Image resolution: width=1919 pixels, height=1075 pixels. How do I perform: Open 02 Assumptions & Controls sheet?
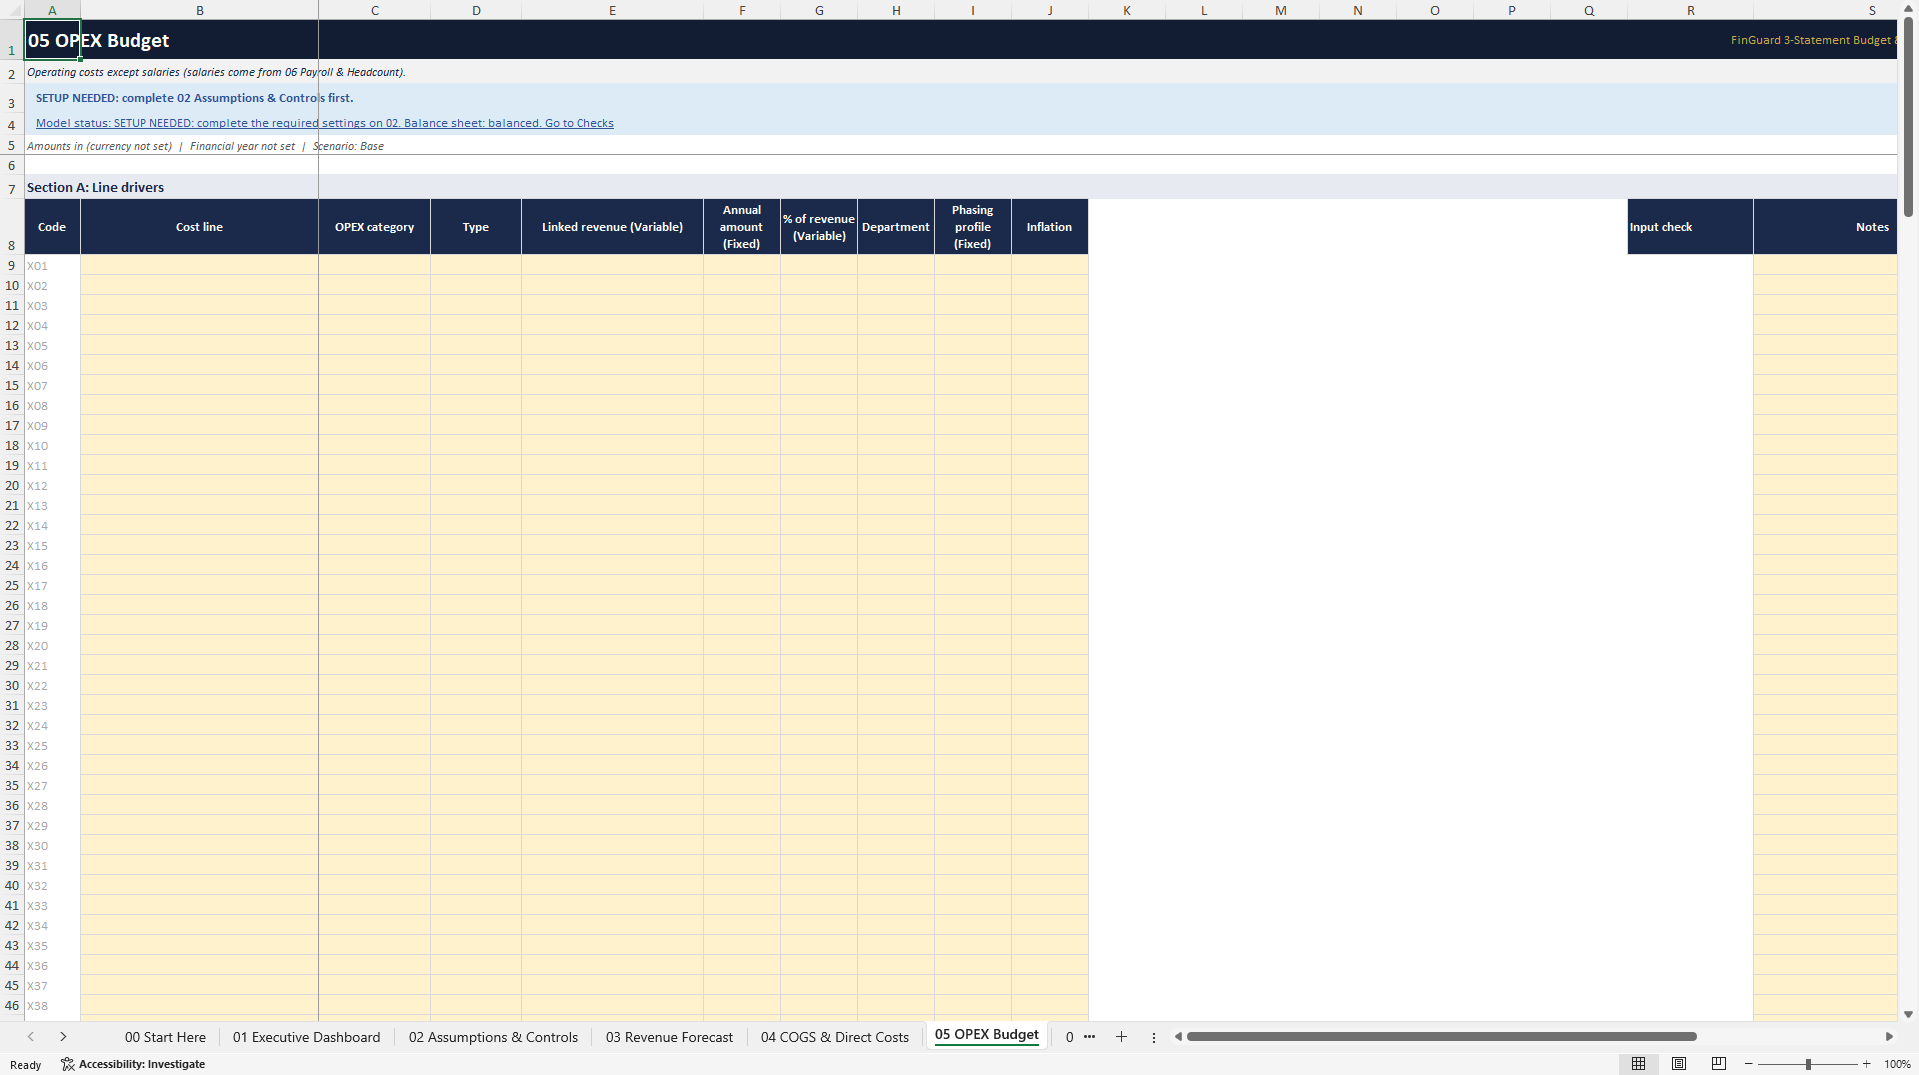[x=493, y=1037]
